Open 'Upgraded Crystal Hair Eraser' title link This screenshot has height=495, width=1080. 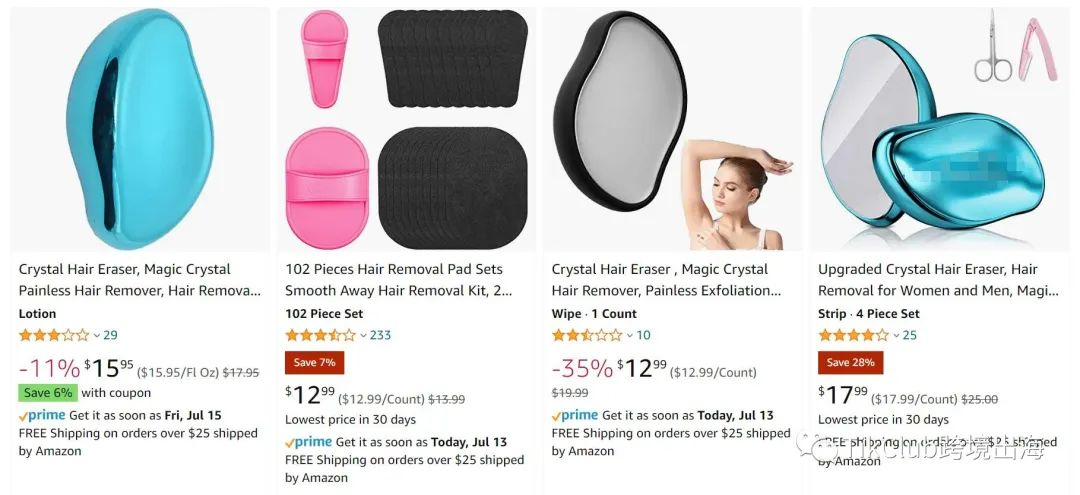(939, 280)
